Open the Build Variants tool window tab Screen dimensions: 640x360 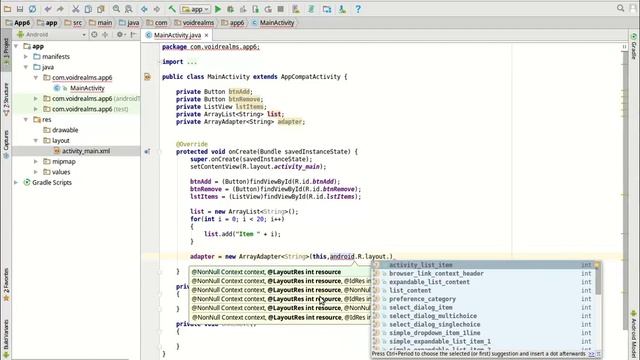[6, 339]
